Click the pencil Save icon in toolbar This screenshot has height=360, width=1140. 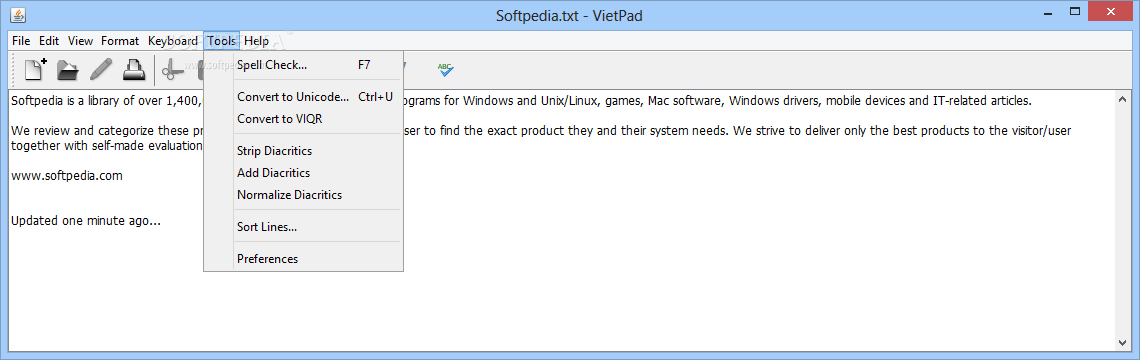(101, 70)
